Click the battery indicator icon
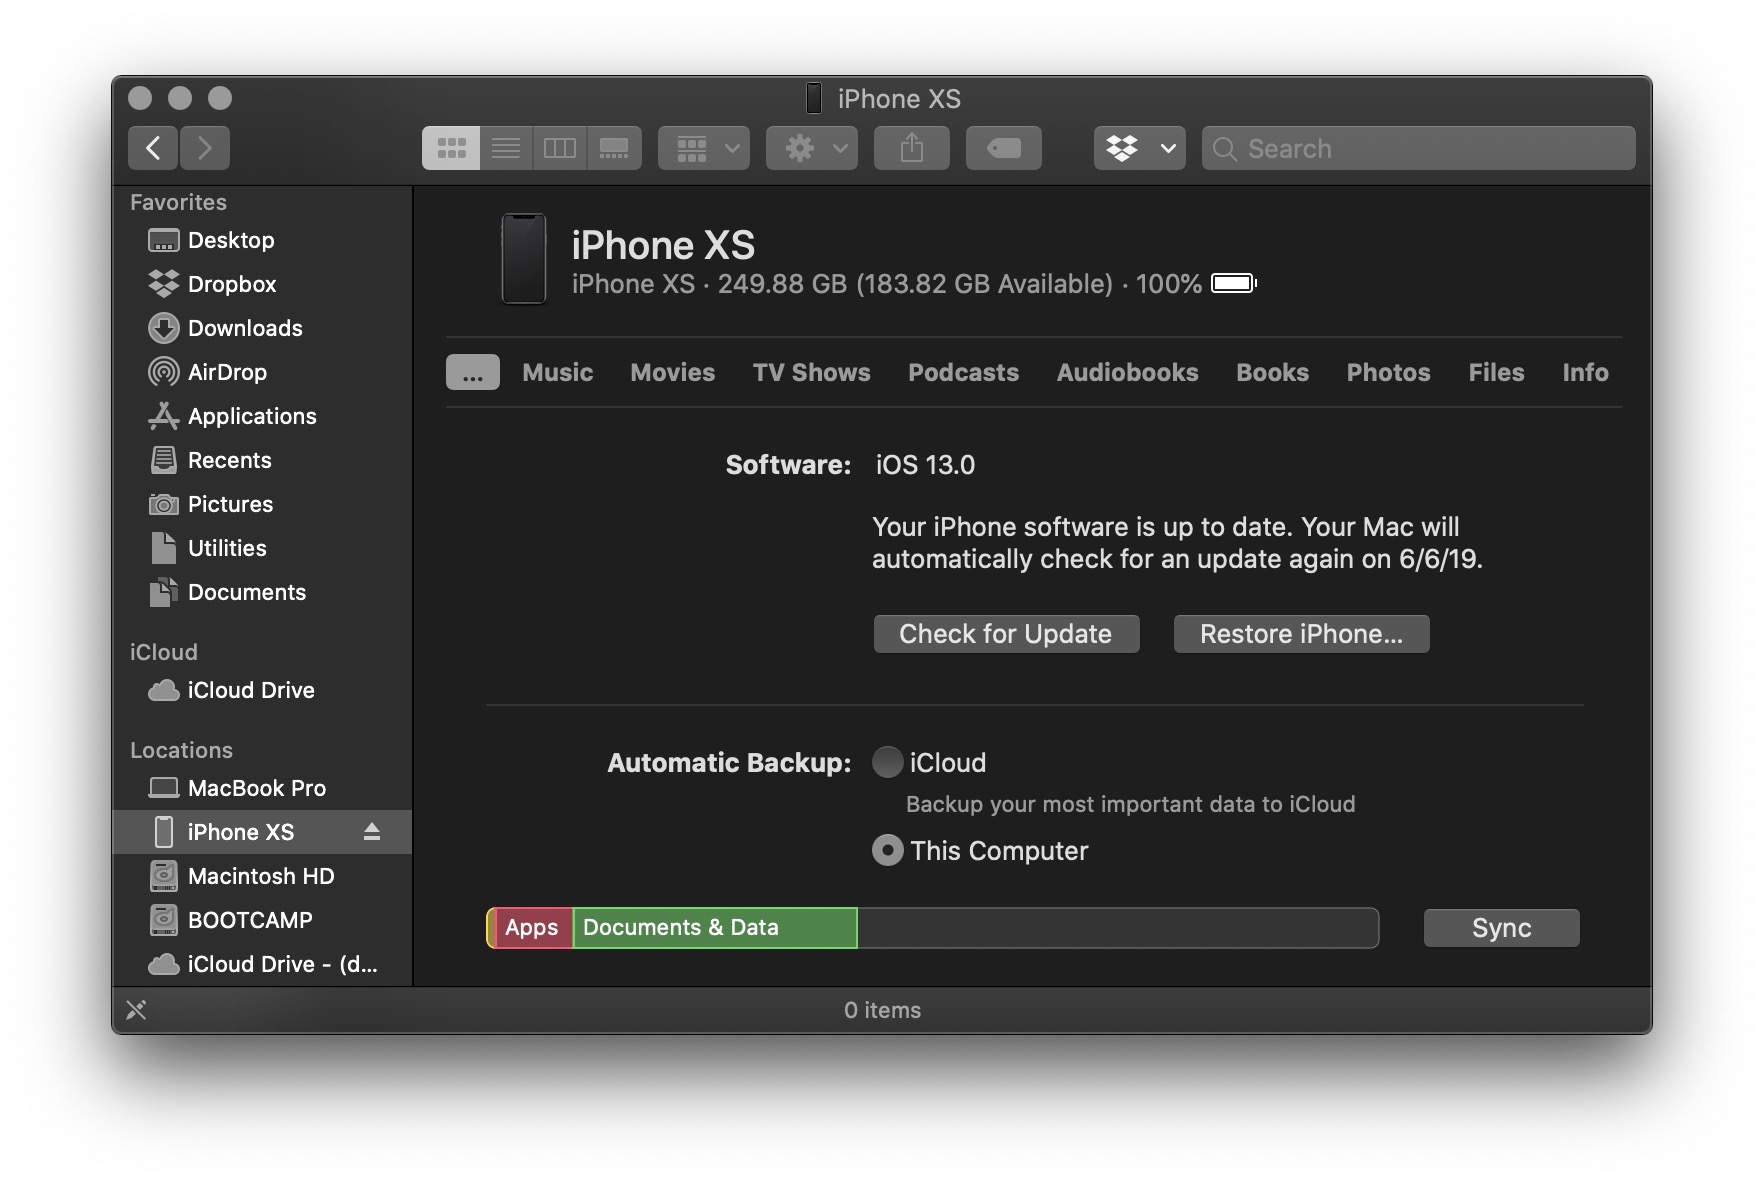 click(1234, 283)
